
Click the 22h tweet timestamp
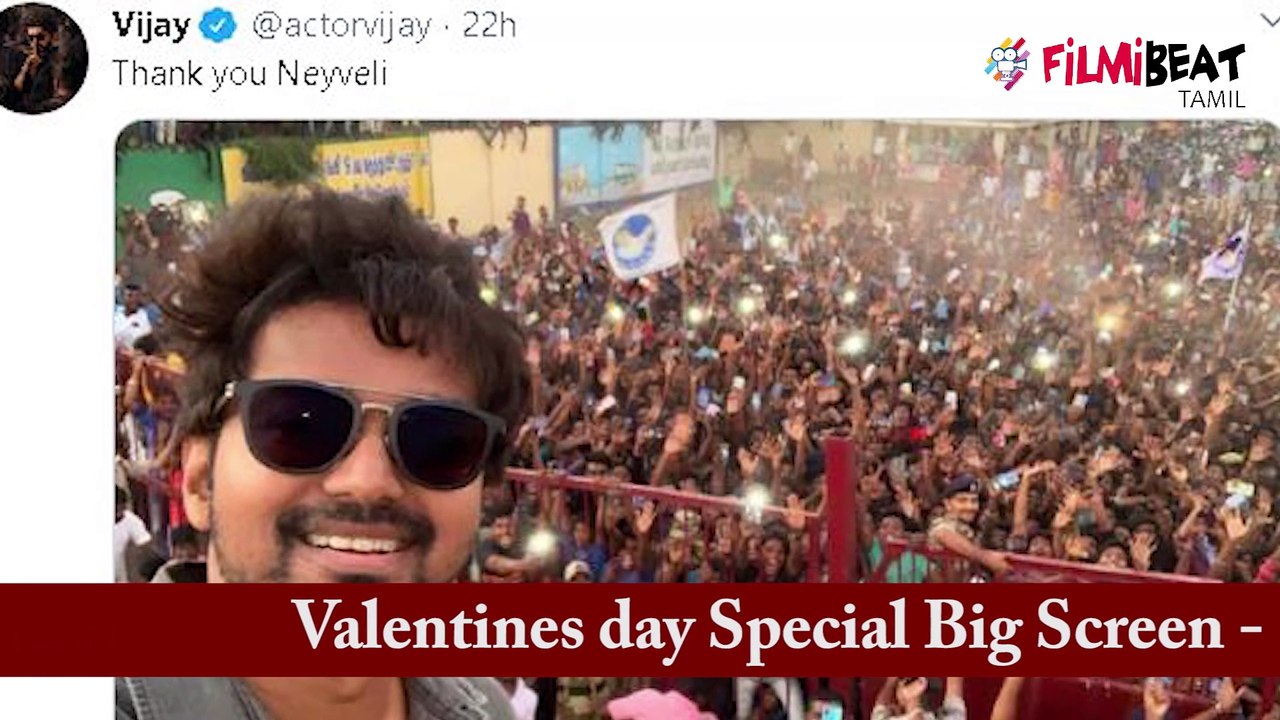tap(489, 25)
